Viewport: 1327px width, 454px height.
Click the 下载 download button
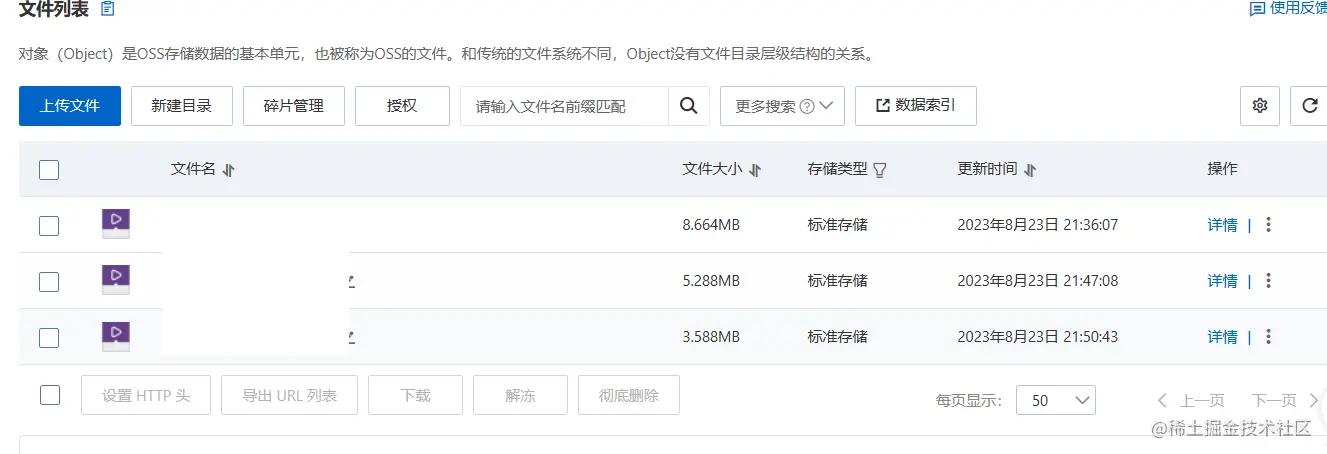coord(416,395)
